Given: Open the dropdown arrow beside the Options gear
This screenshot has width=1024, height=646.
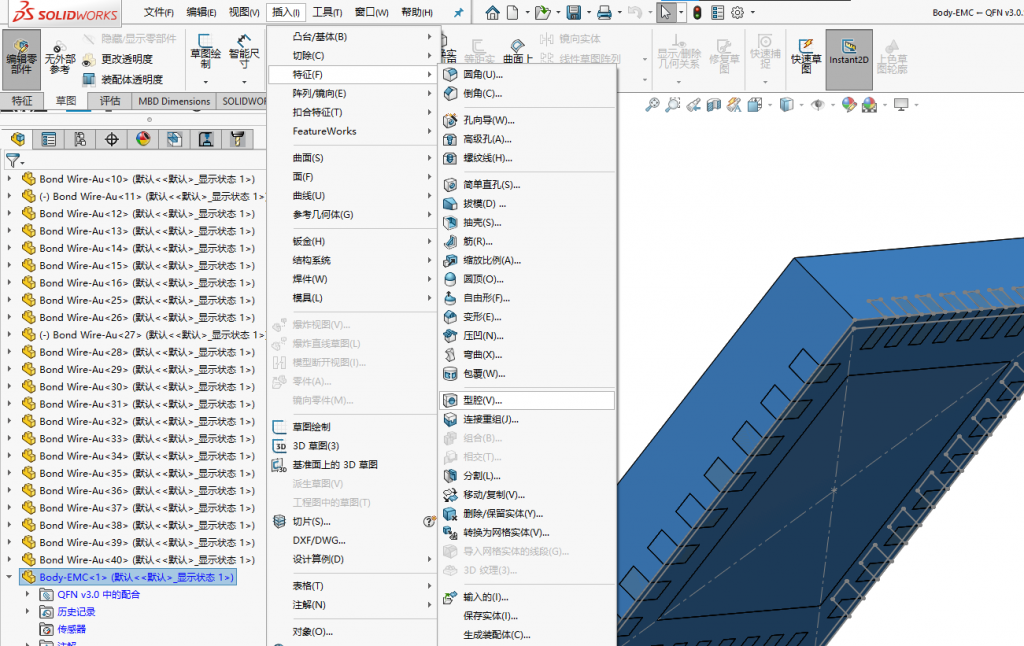Looking at the screenshot, I should point(752,12).
